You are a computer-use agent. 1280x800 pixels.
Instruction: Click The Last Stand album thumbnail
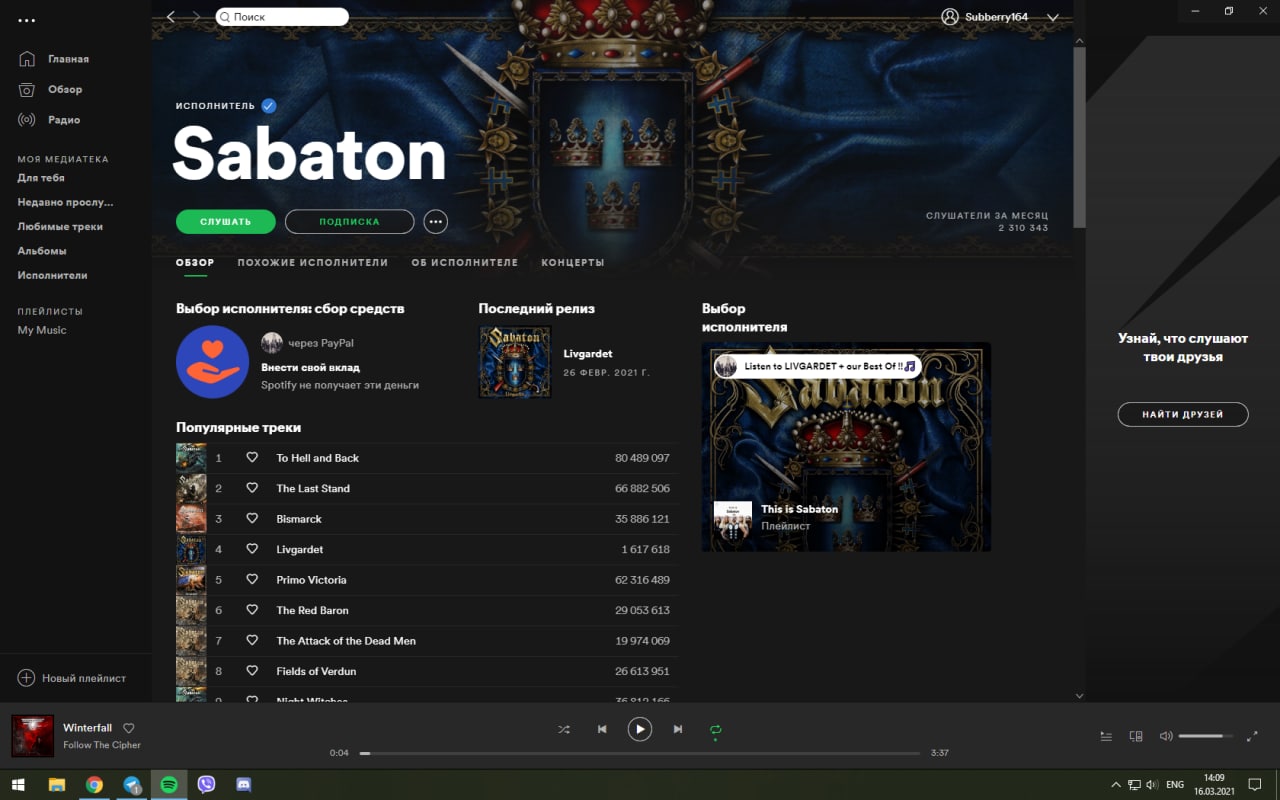(x=191, y=488)
